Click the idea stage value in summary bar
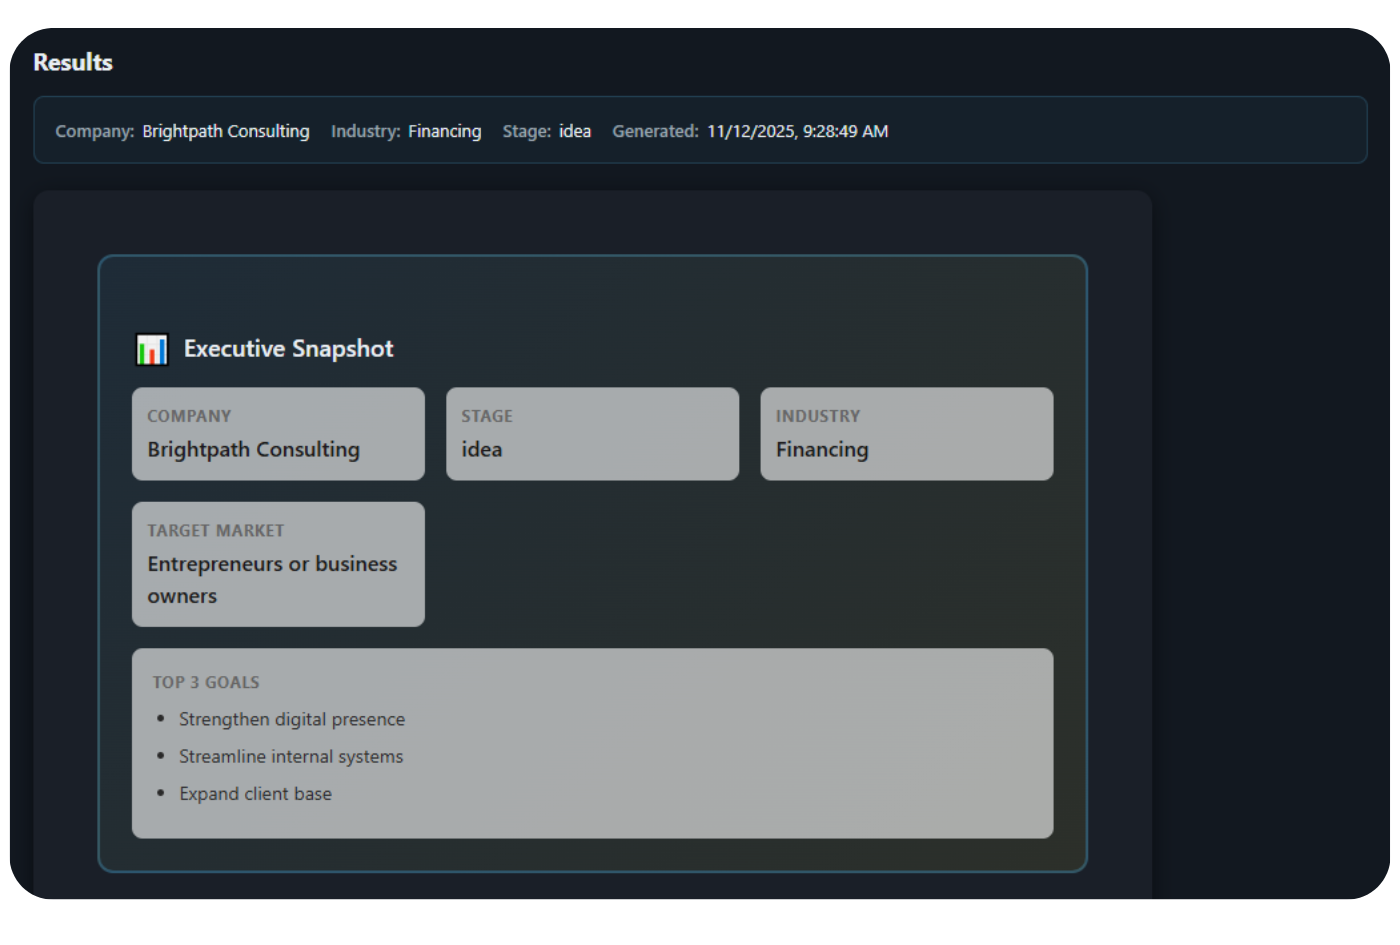1400x945 pixels. tap(574, 131)
